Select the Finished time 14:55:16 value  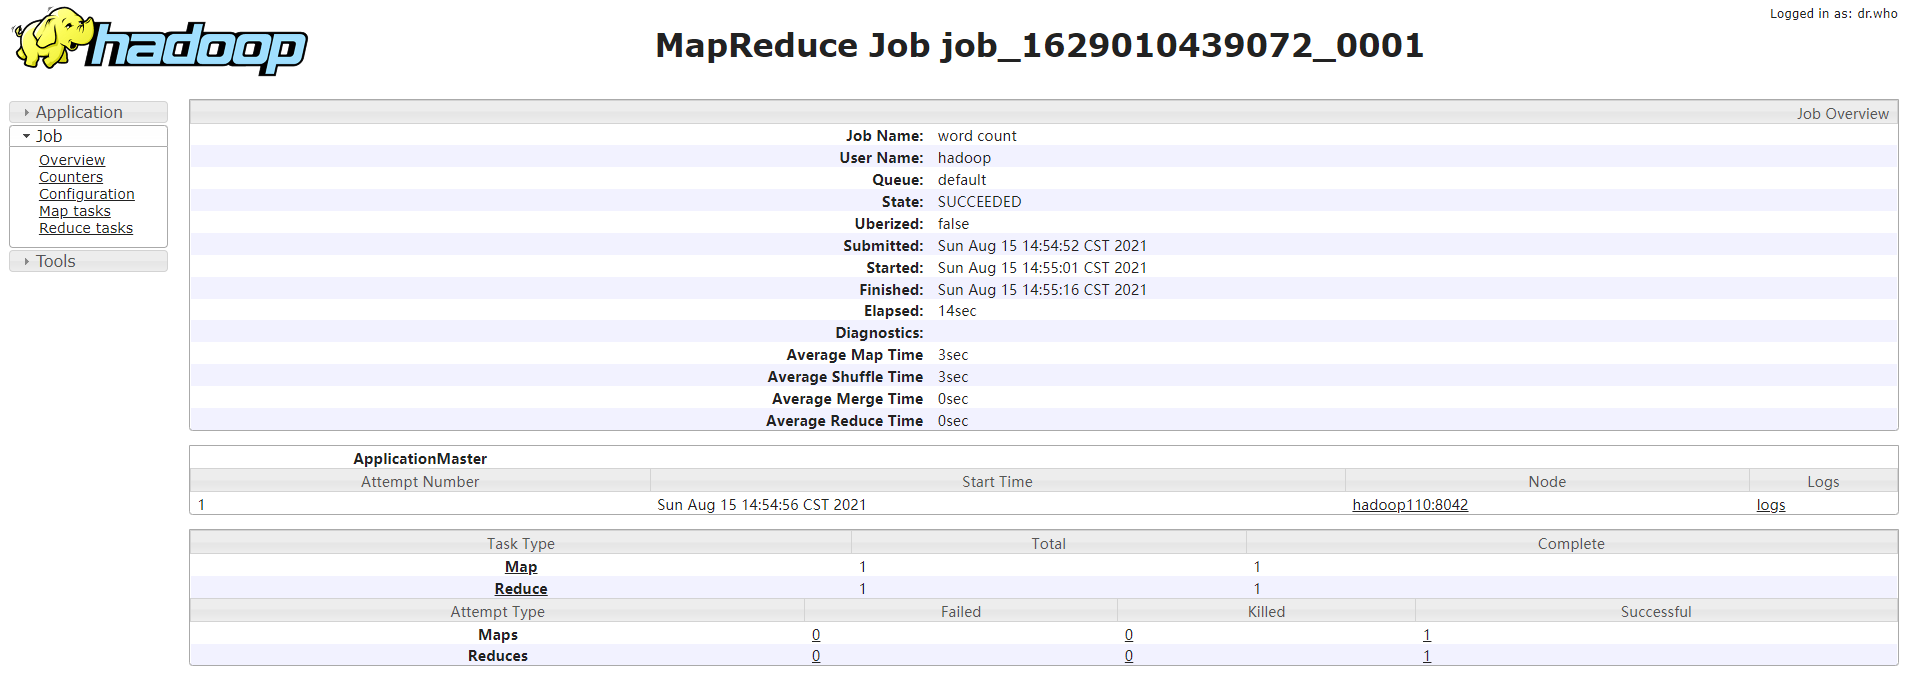coord(1042,290)
